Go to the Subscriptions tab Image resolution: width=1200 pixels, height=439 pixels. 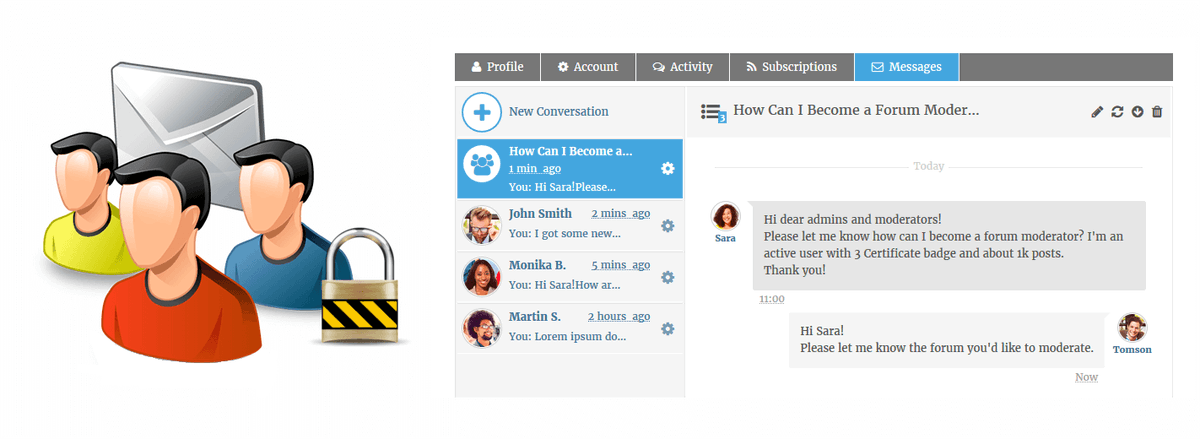pos(791,67)
